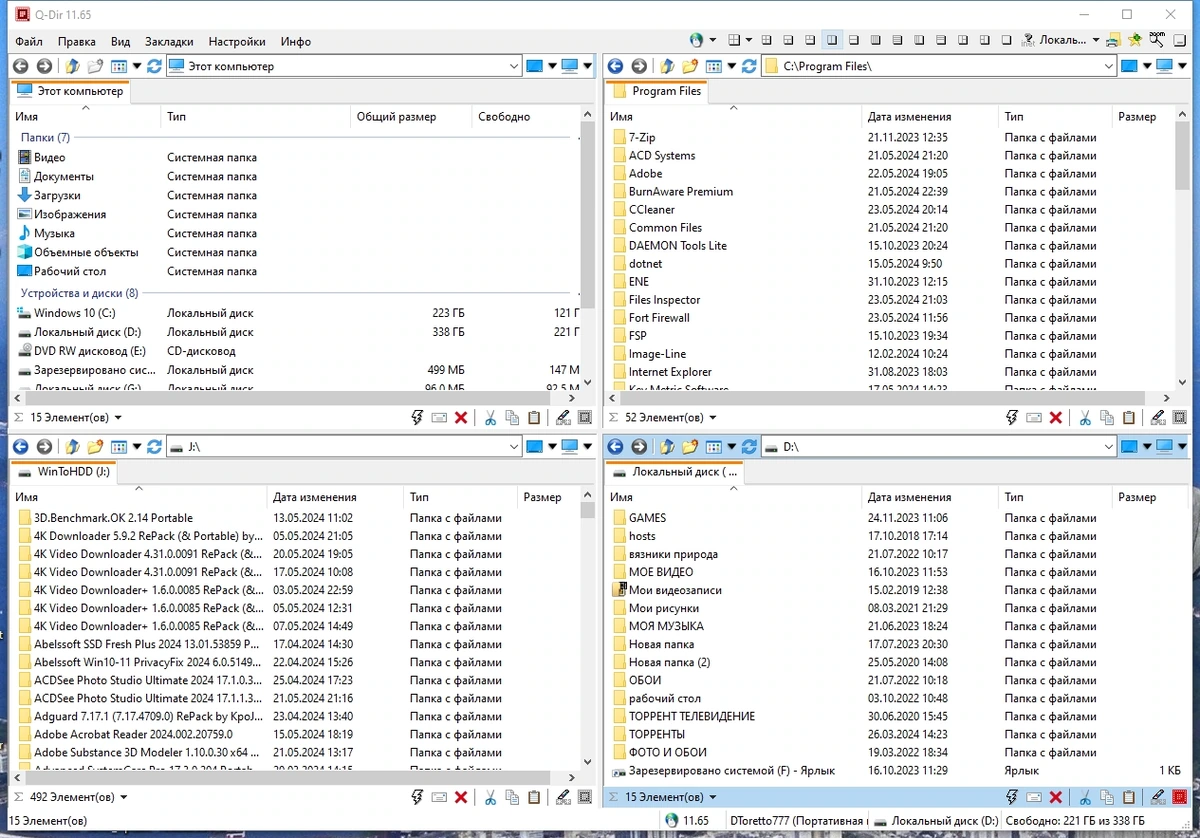
Task: Click Q-Dir globe icon in bottom status bar
Action: point(672,820)
